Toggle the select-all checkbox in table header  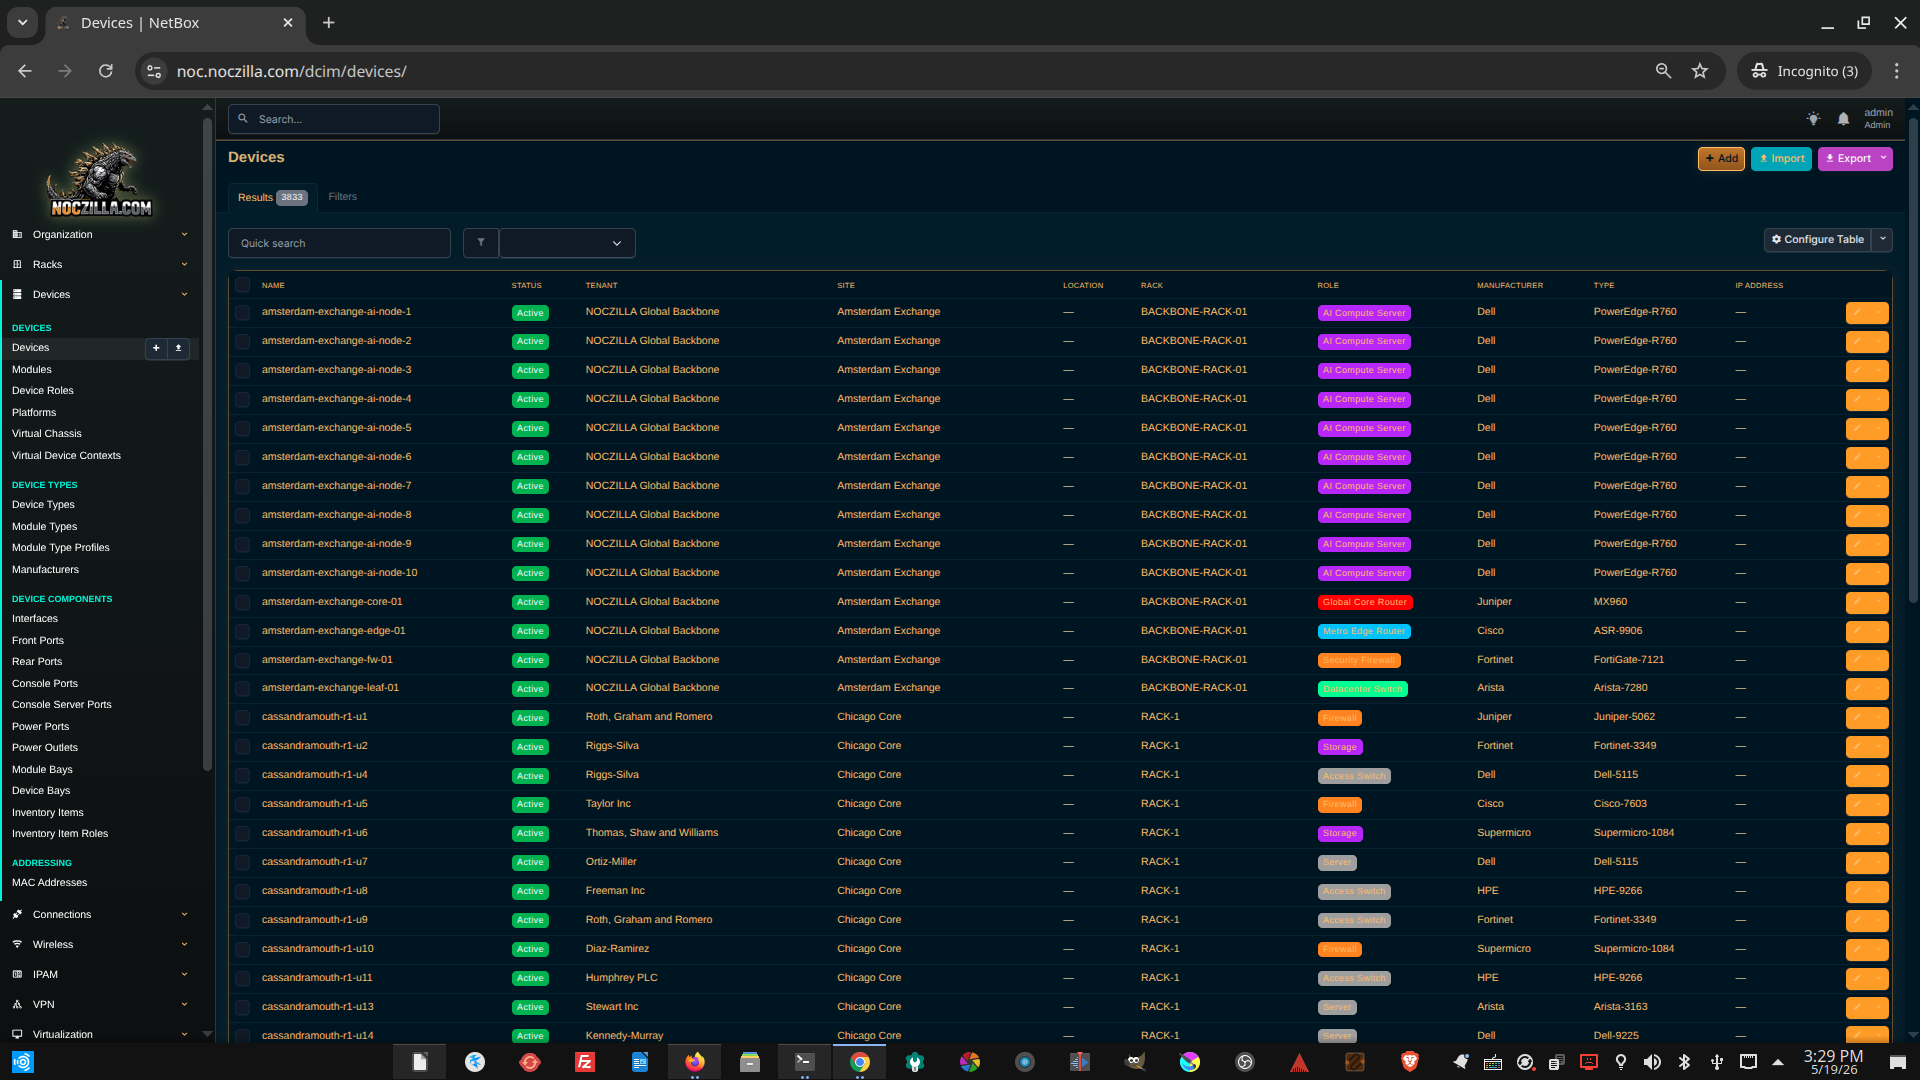point(242,285)
